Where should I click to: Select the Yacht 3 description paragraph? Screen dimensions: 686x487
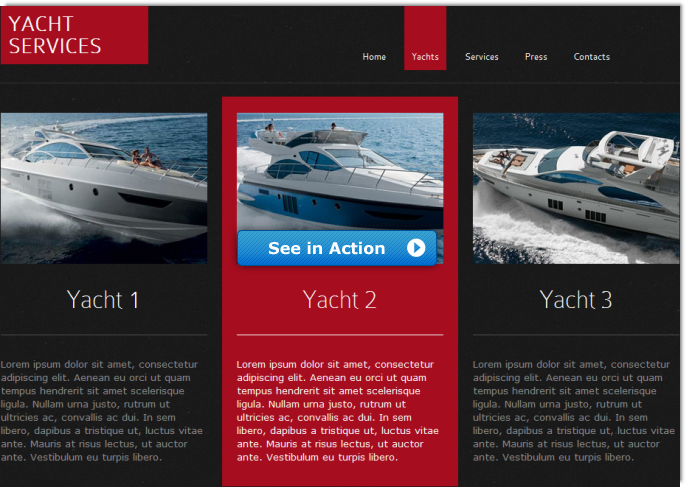[x=574, y=410]
